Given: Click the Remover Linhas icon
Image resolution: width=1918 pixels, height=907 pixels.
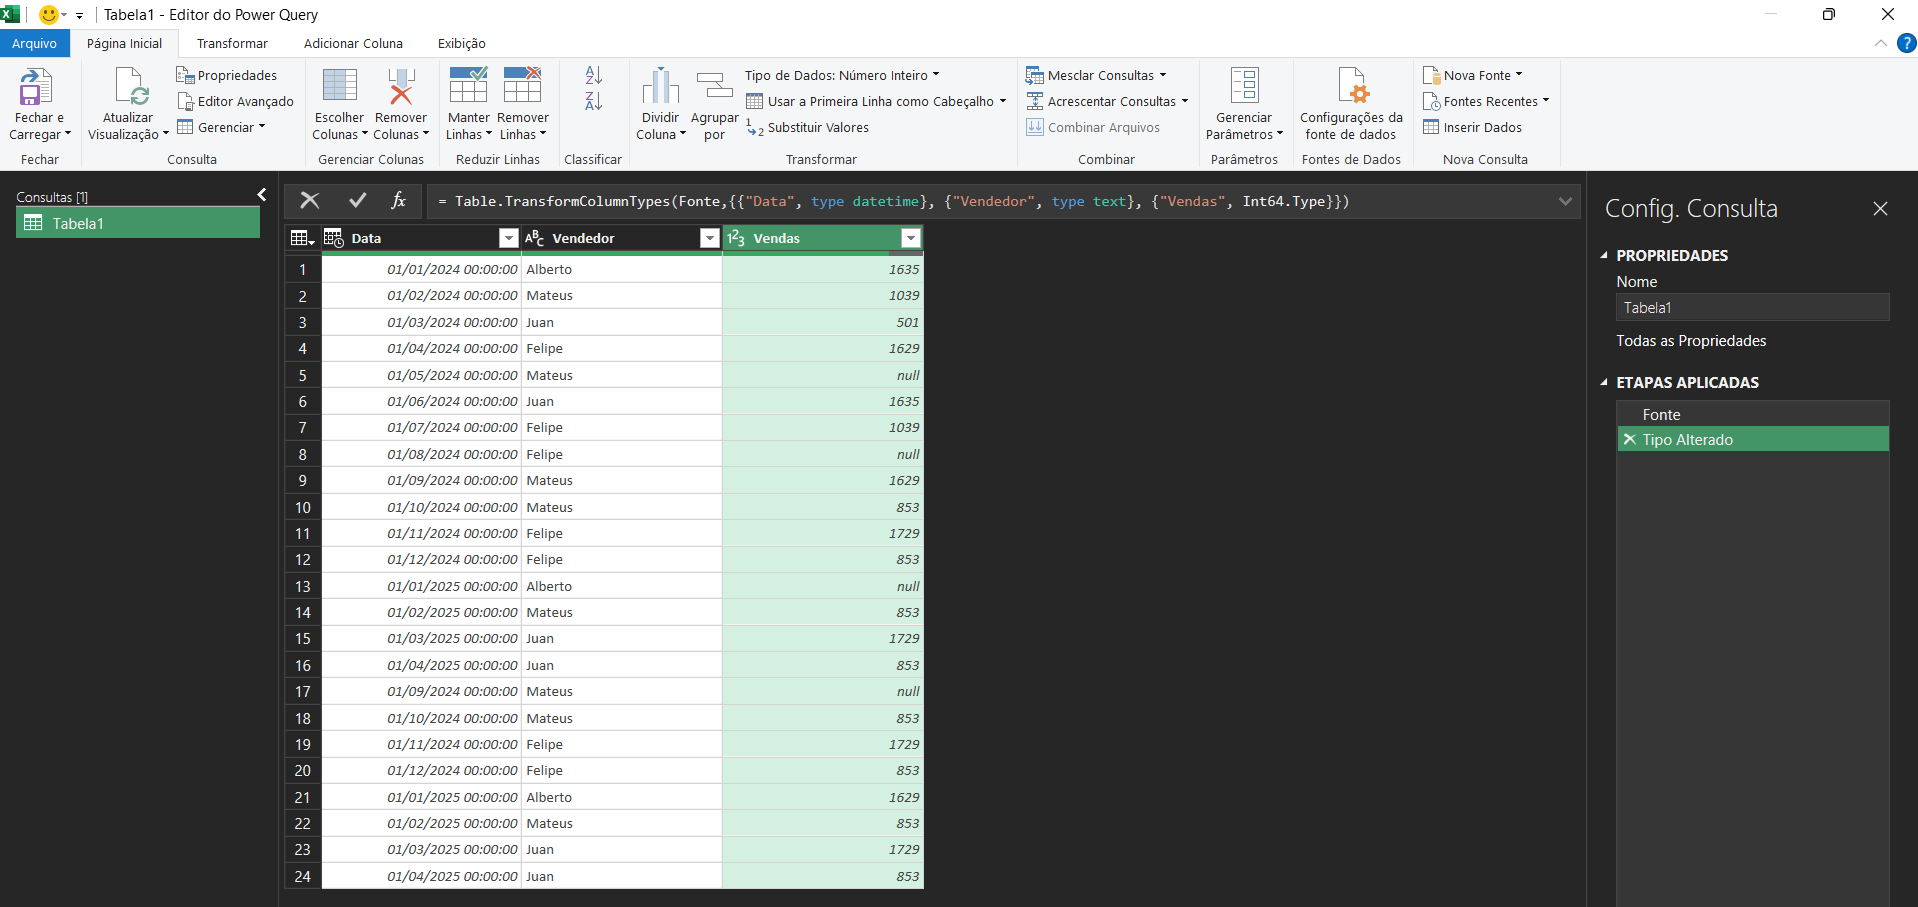Looking at the screenshot, I should pos(522,86).
